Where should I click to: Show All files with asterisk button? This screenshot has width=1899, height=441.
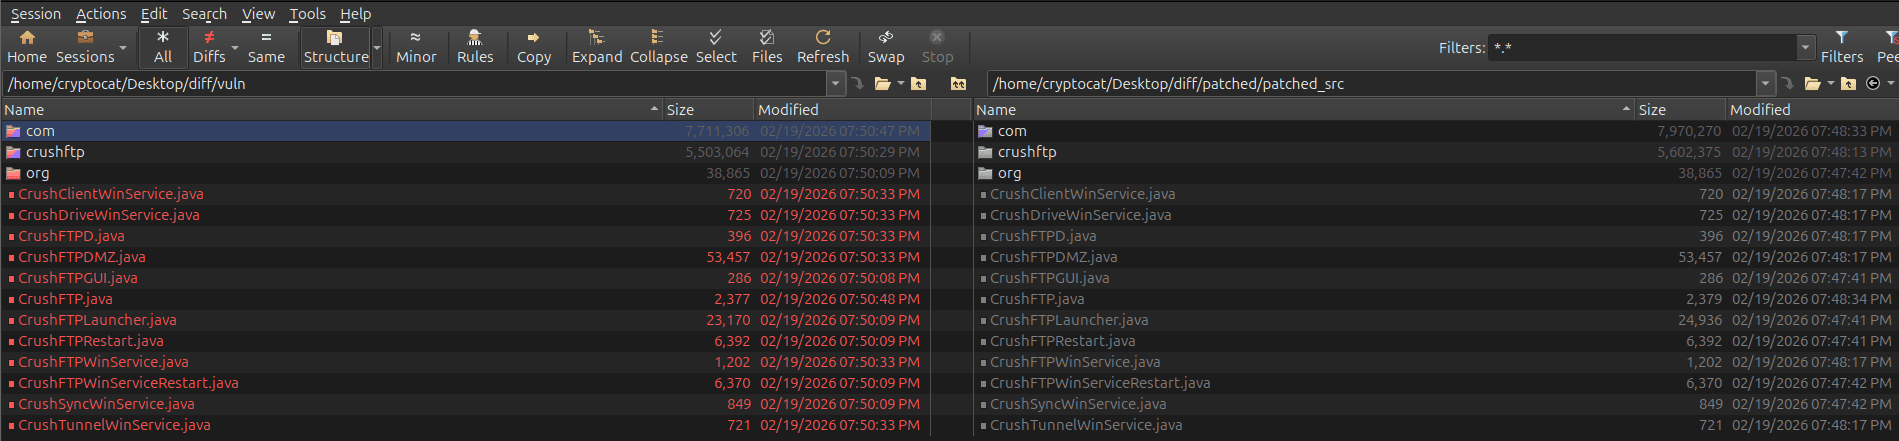163,47
